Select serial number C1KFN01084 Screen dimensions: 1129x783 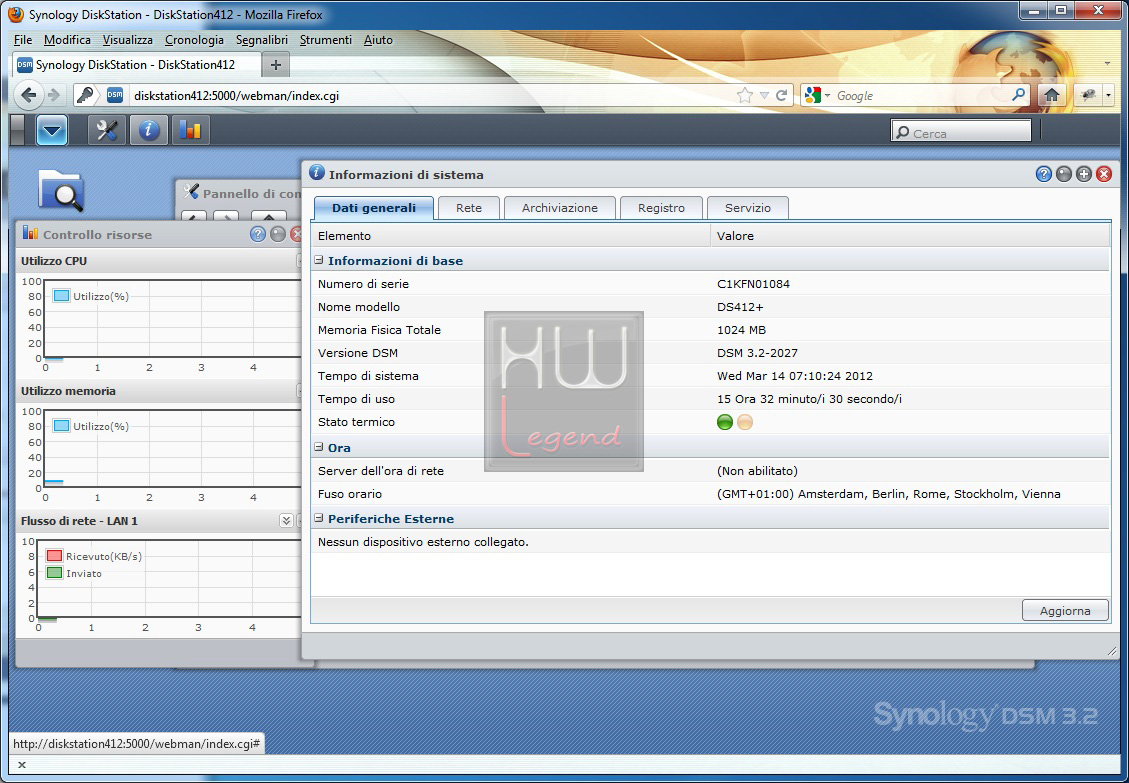tap(753, 284)
